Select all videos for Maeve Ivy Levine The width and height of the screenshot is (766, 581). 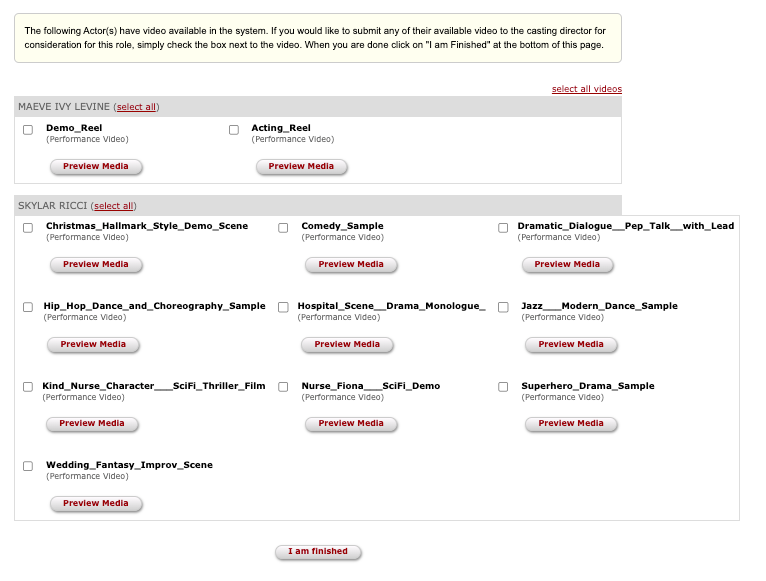coord(136,107)
